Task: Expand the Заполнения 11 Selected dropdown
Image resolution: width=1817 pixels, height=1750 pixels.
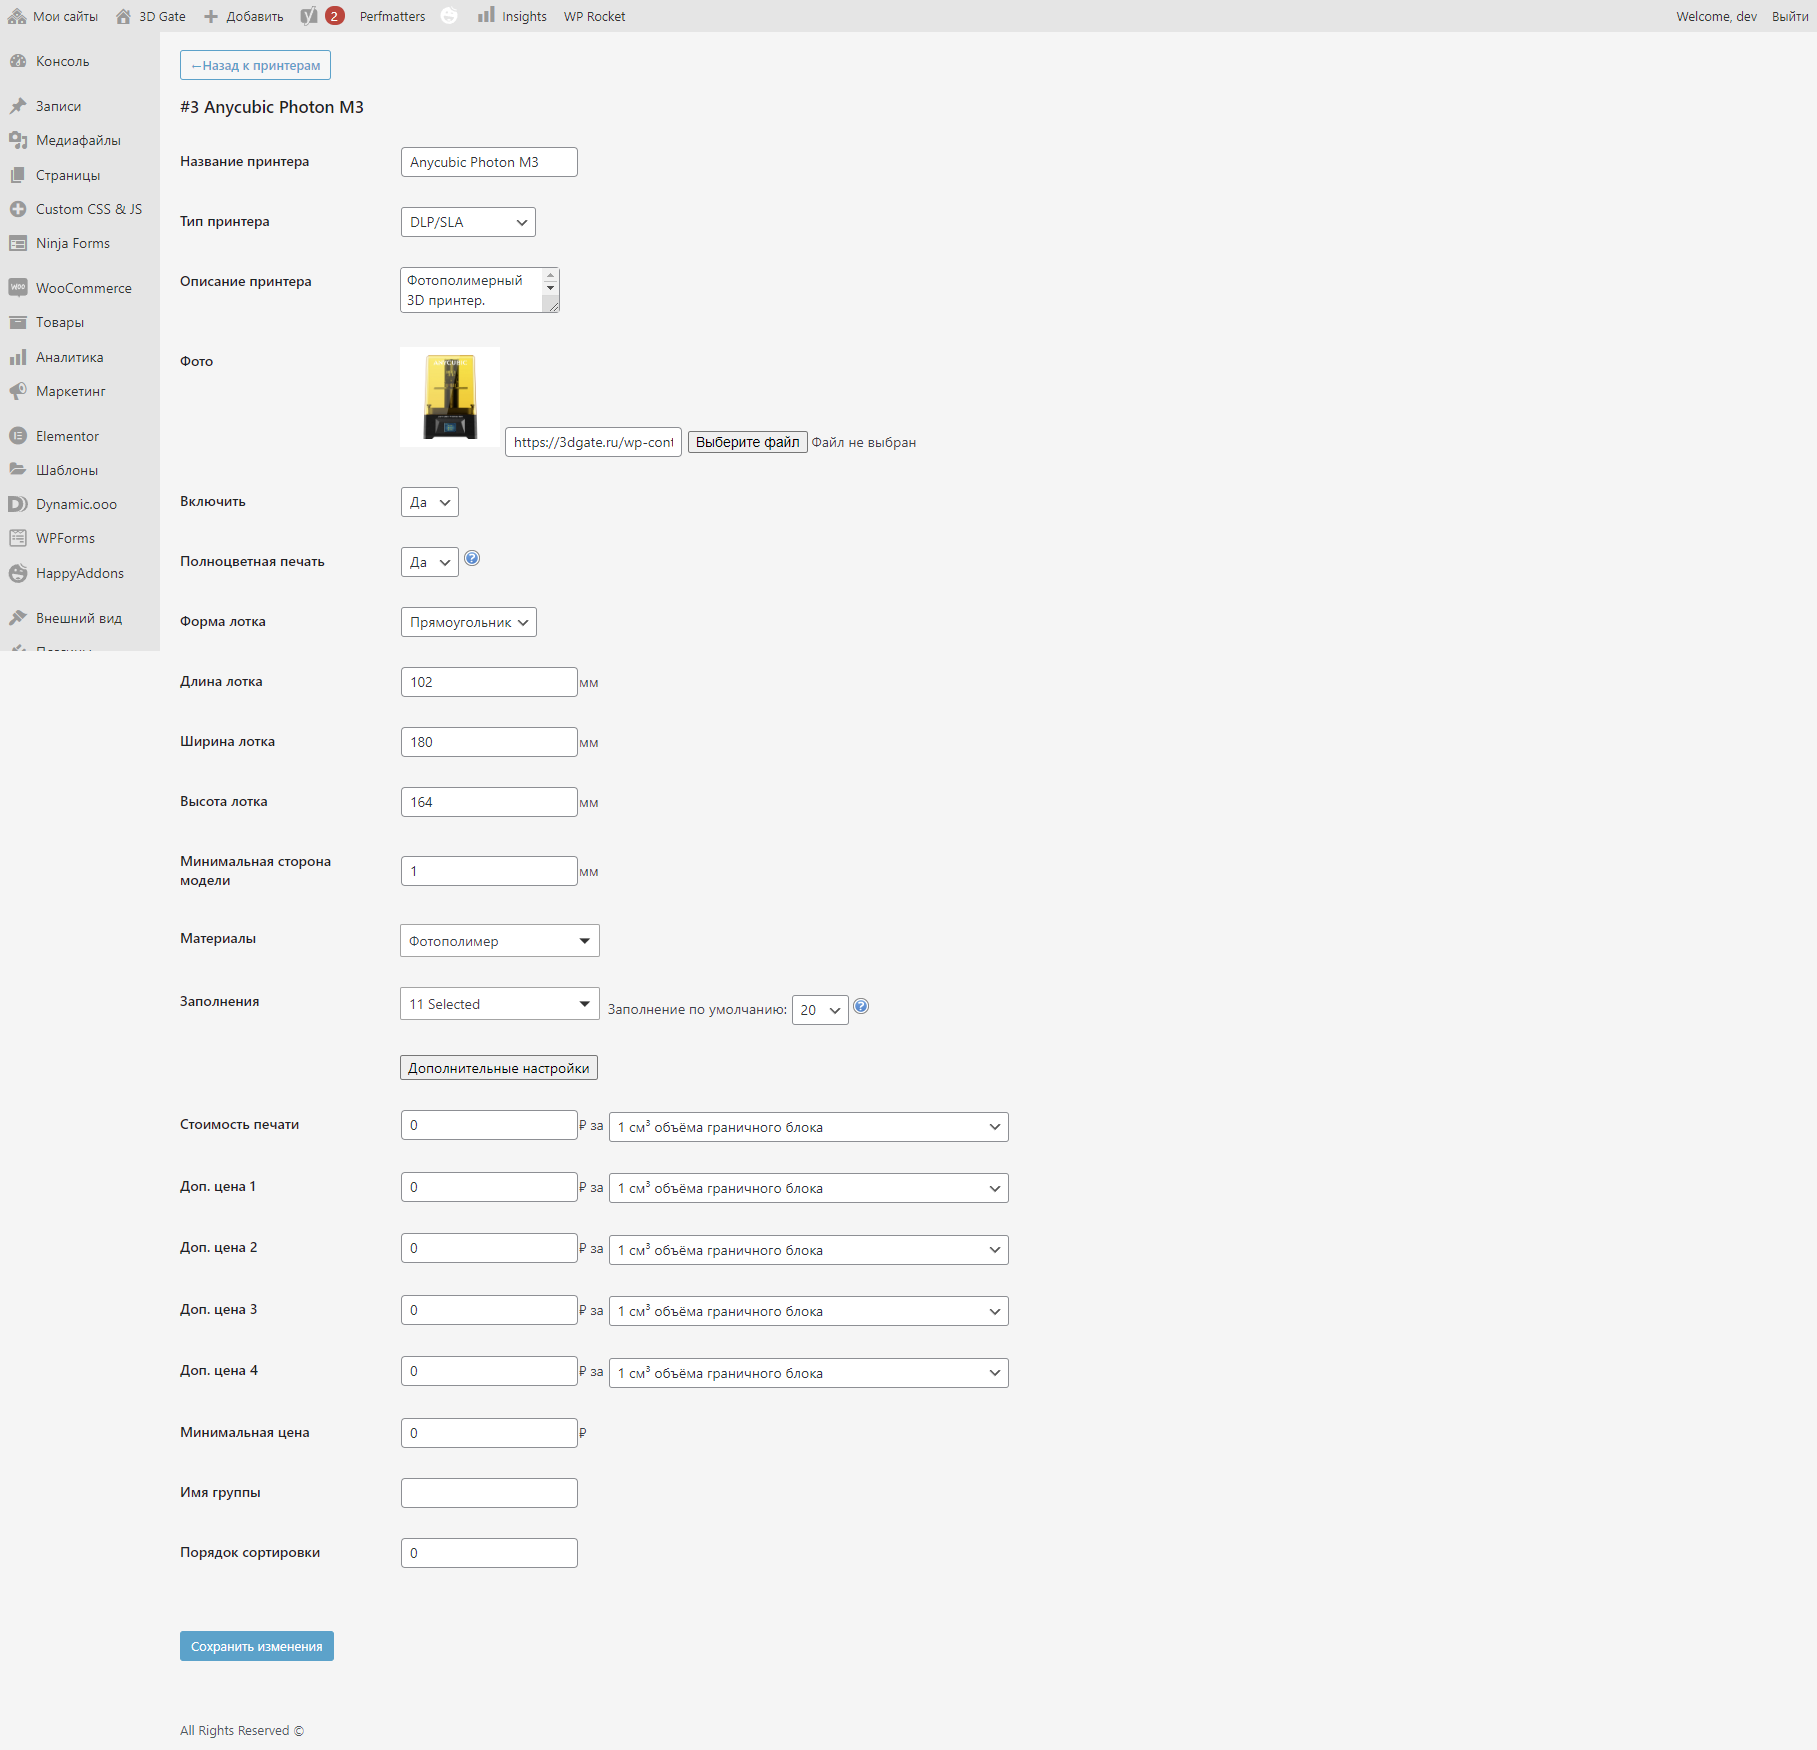Action: pos(500,1004)
